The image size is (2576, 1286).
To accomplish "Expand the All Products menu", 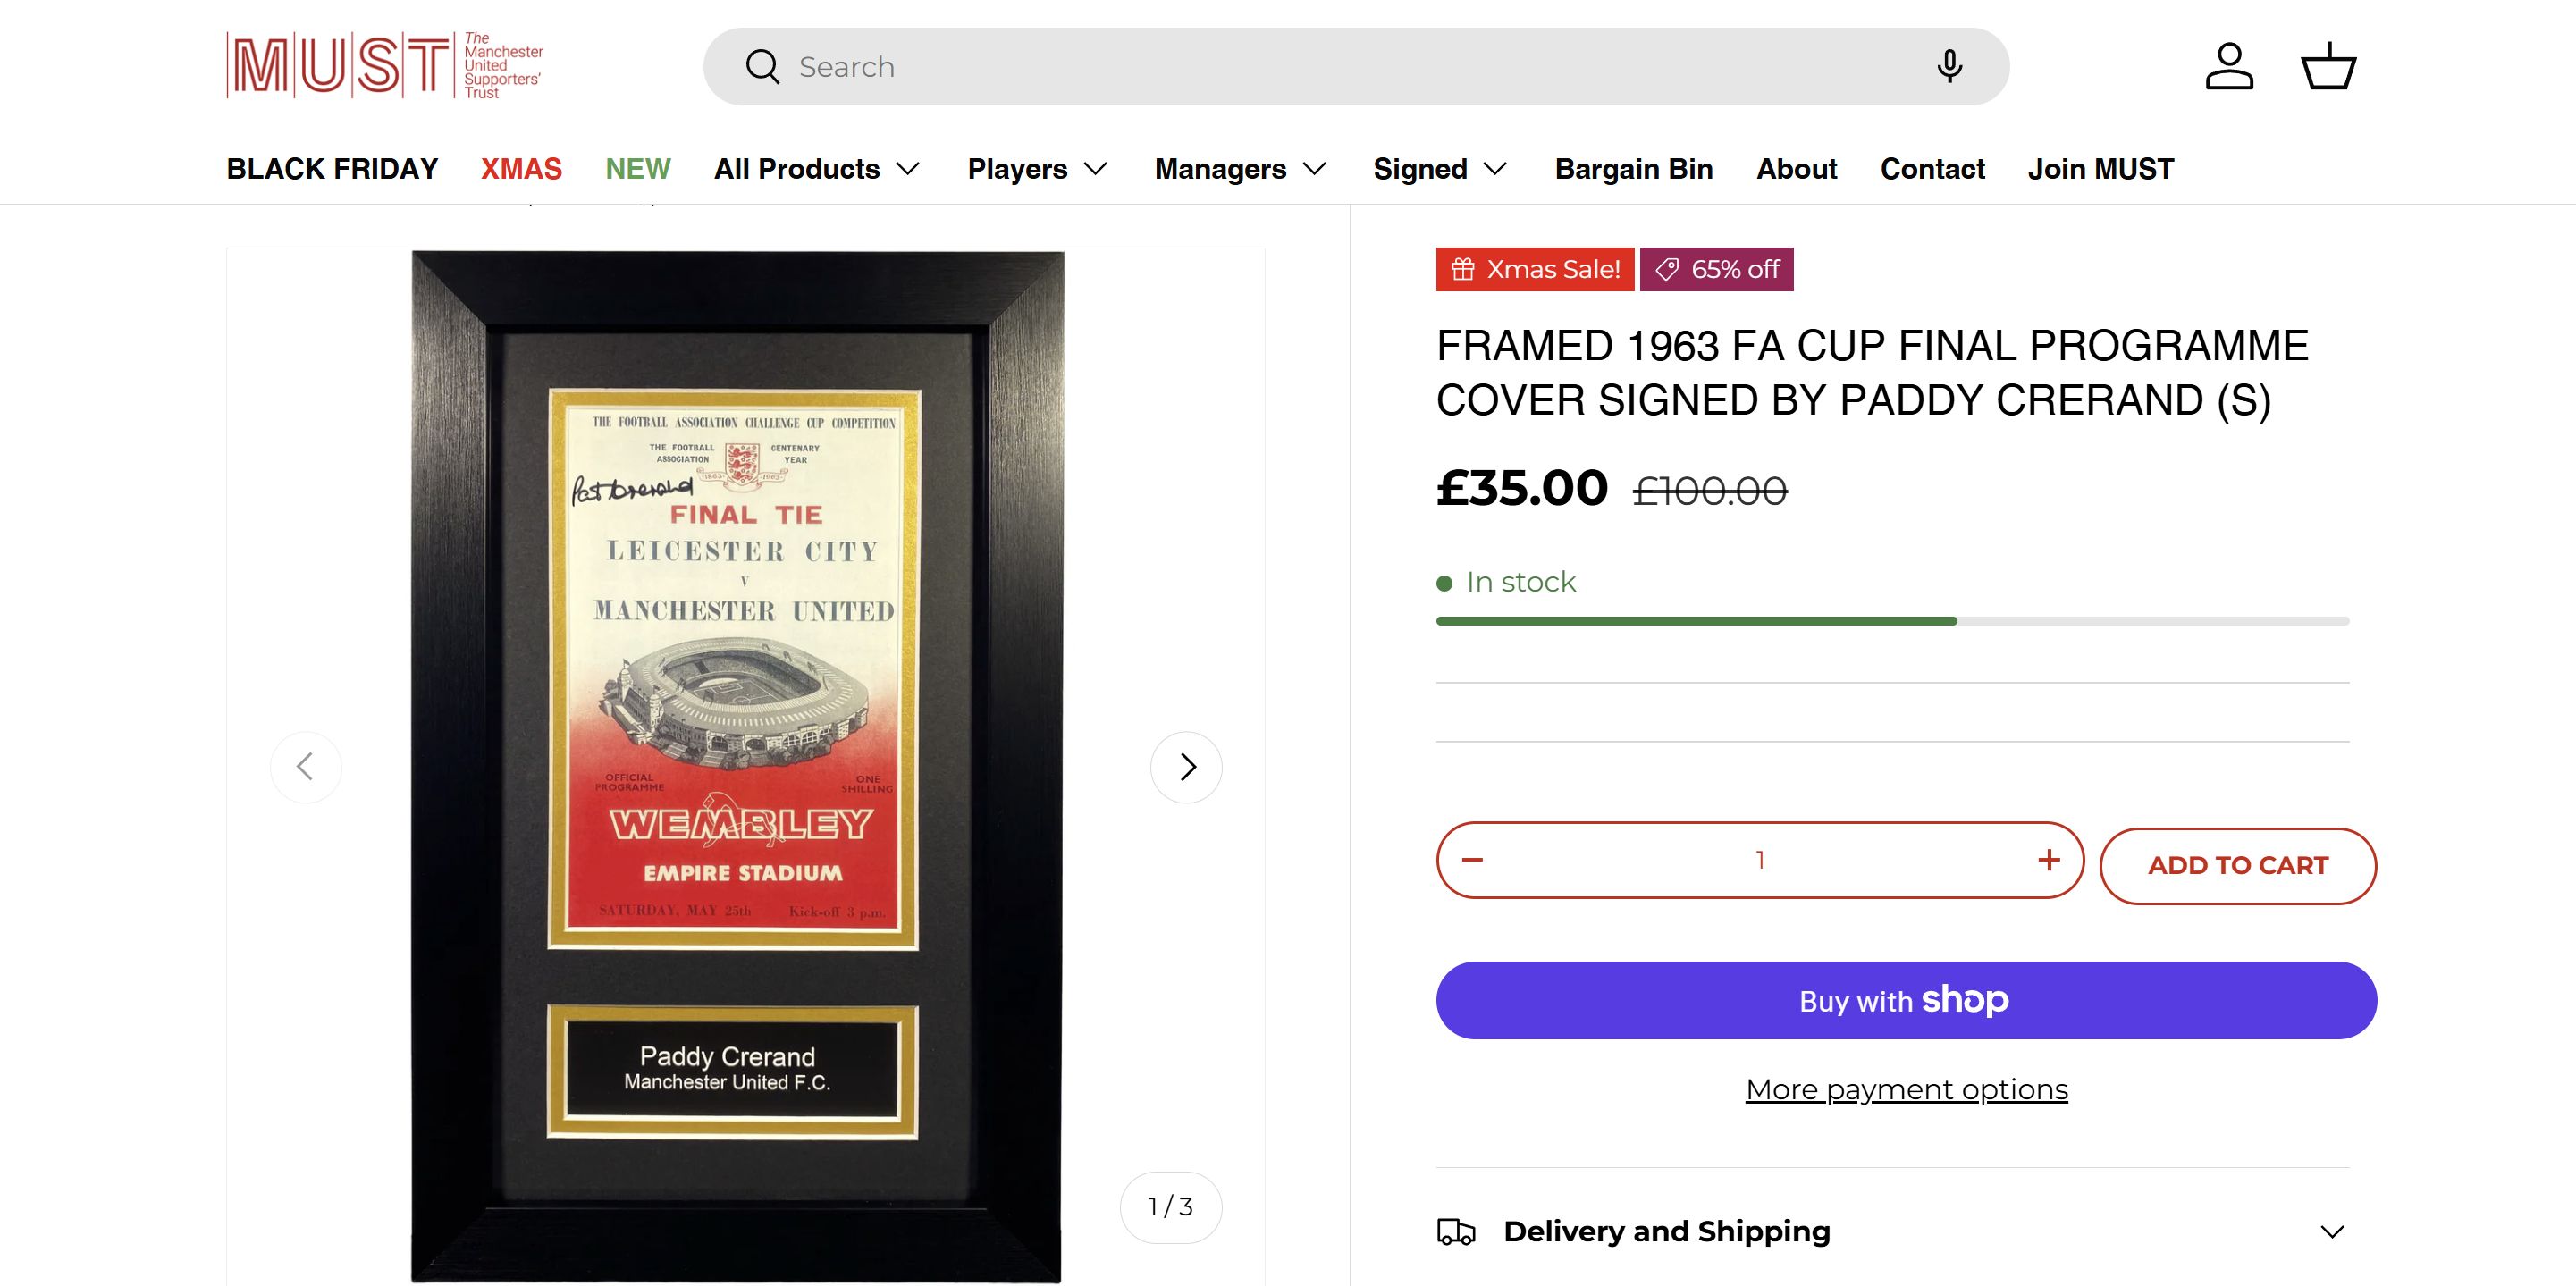I will tap(816, 169).
